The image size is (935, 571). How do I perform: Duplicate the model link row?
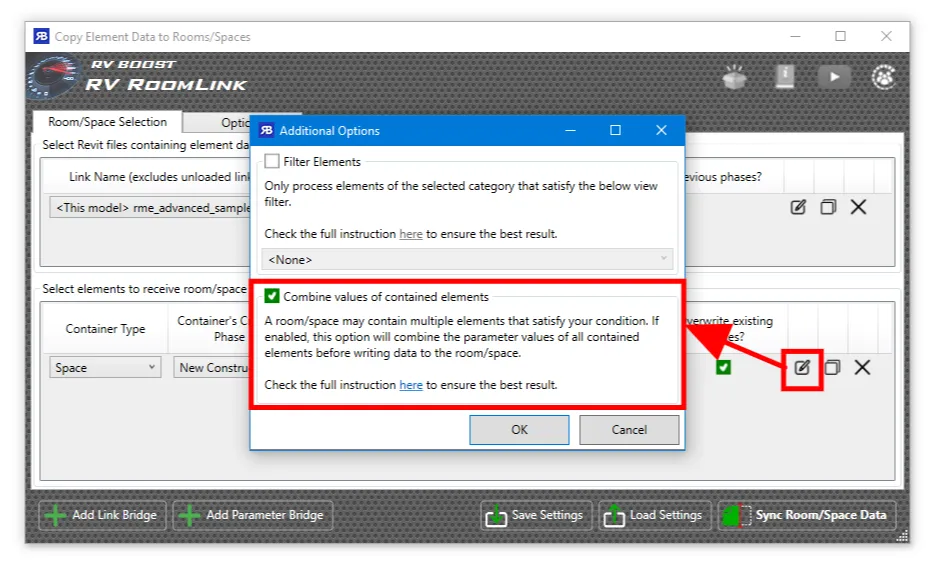(828, 207)
